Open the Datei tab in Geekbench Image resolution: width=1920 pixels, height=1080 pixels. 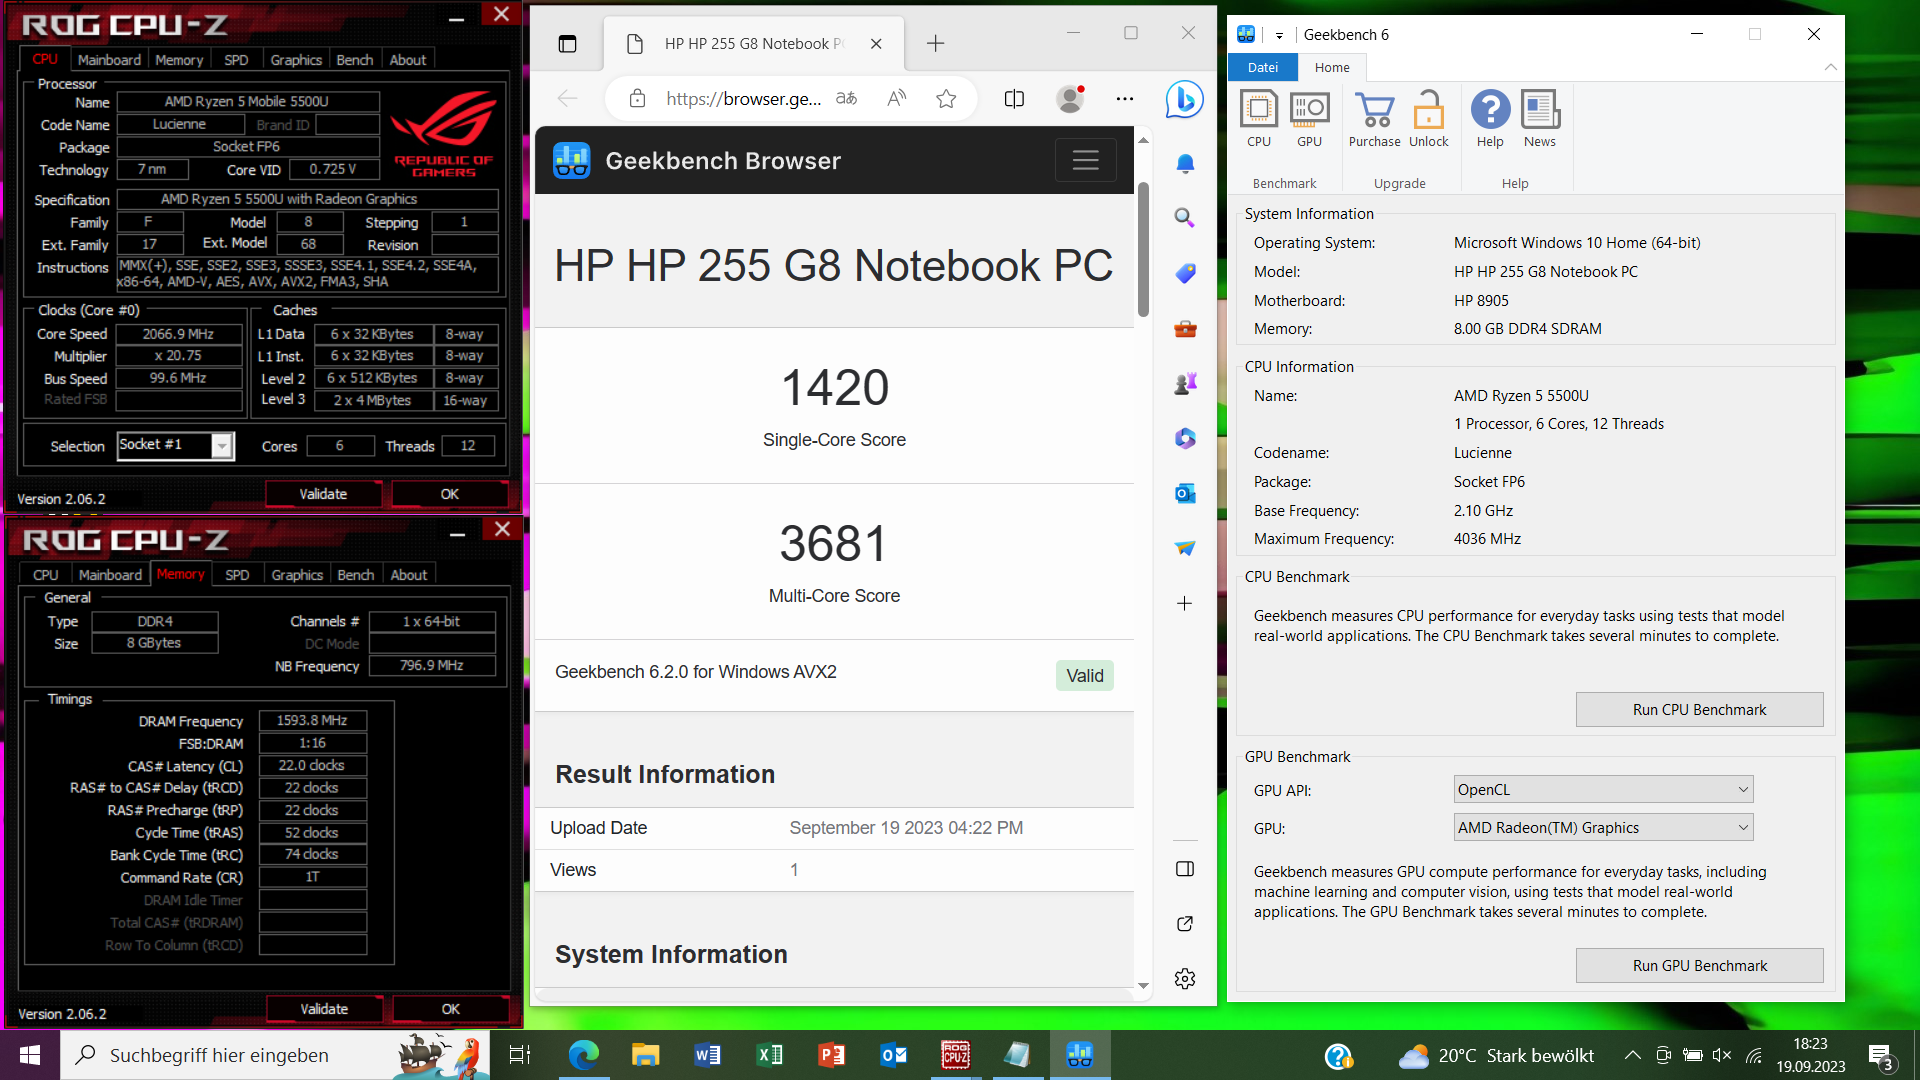coord(1263,67)
